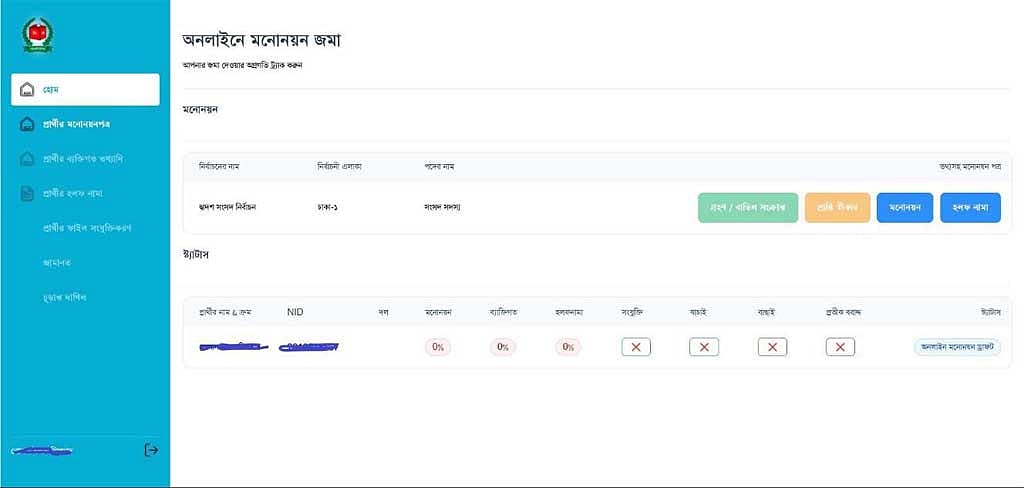The image size is (1024, 488).
Task: Click the 0% badge under হলফনামা column
Action: (x=568, y=348)
